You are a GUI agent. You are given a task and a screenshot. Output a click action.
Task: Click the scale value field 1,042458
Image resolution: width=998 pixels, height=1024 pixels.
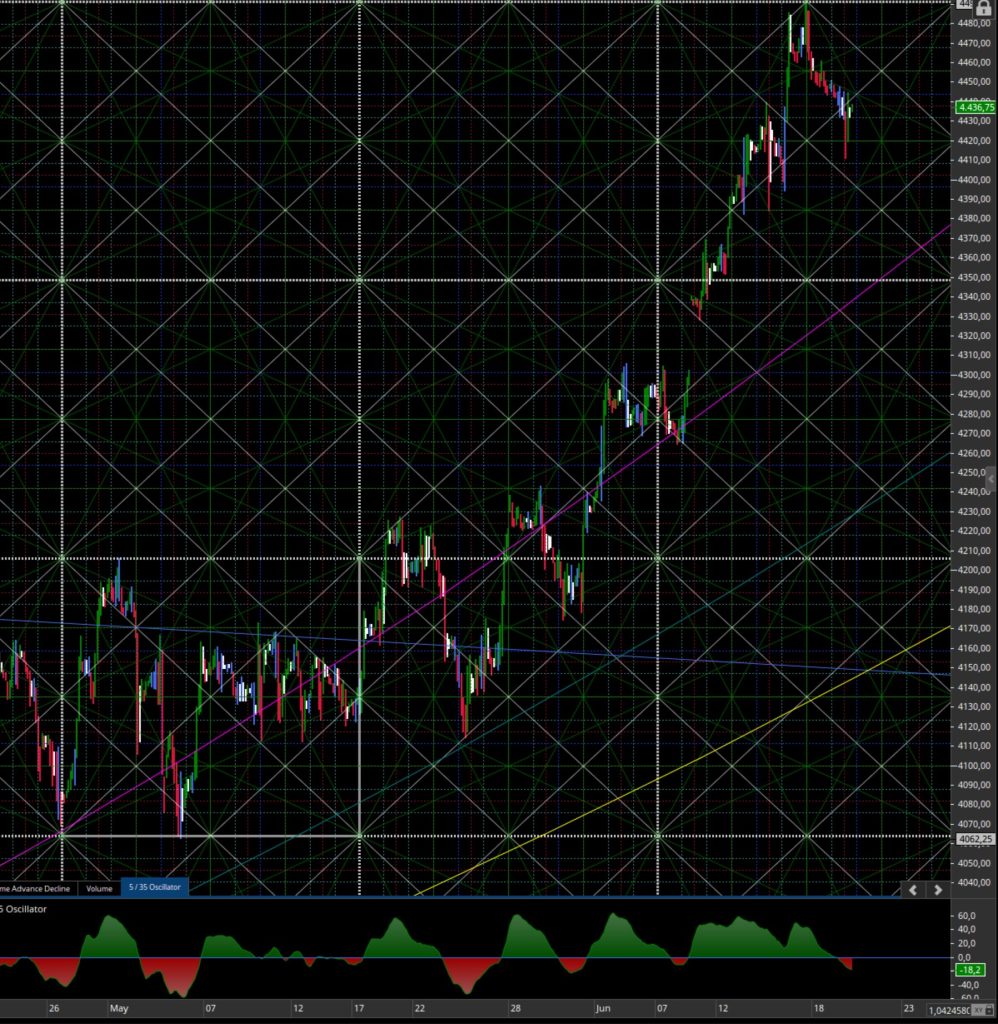coord(948,1010)
